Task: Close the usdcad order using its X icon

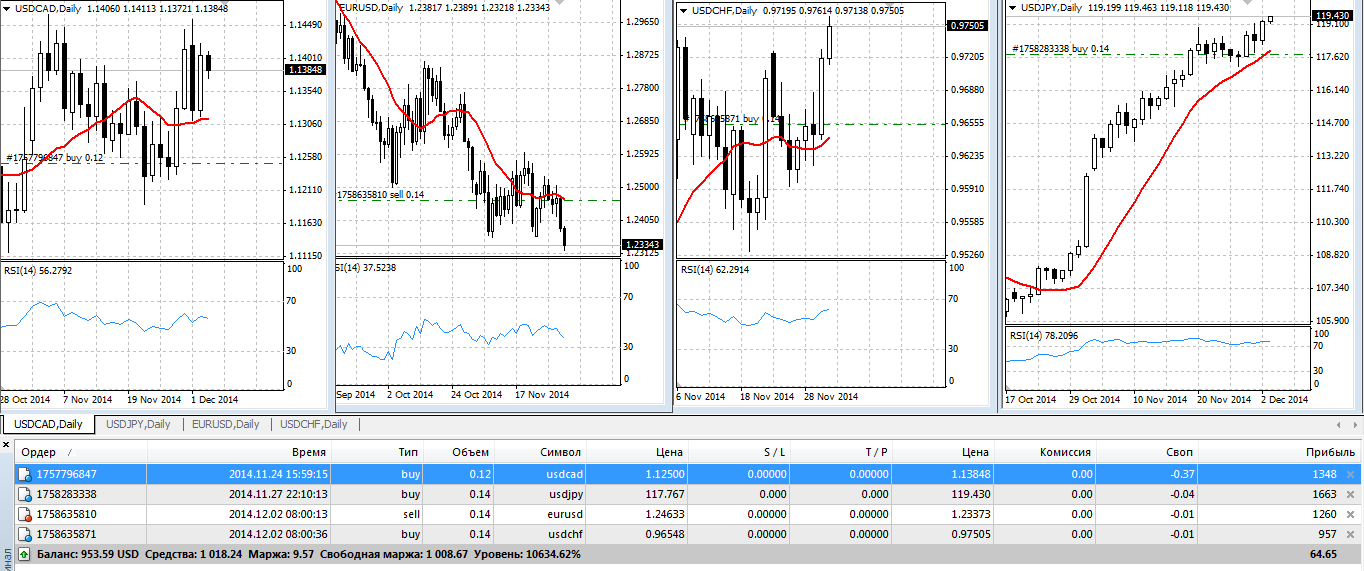Action: (1350, 474)
